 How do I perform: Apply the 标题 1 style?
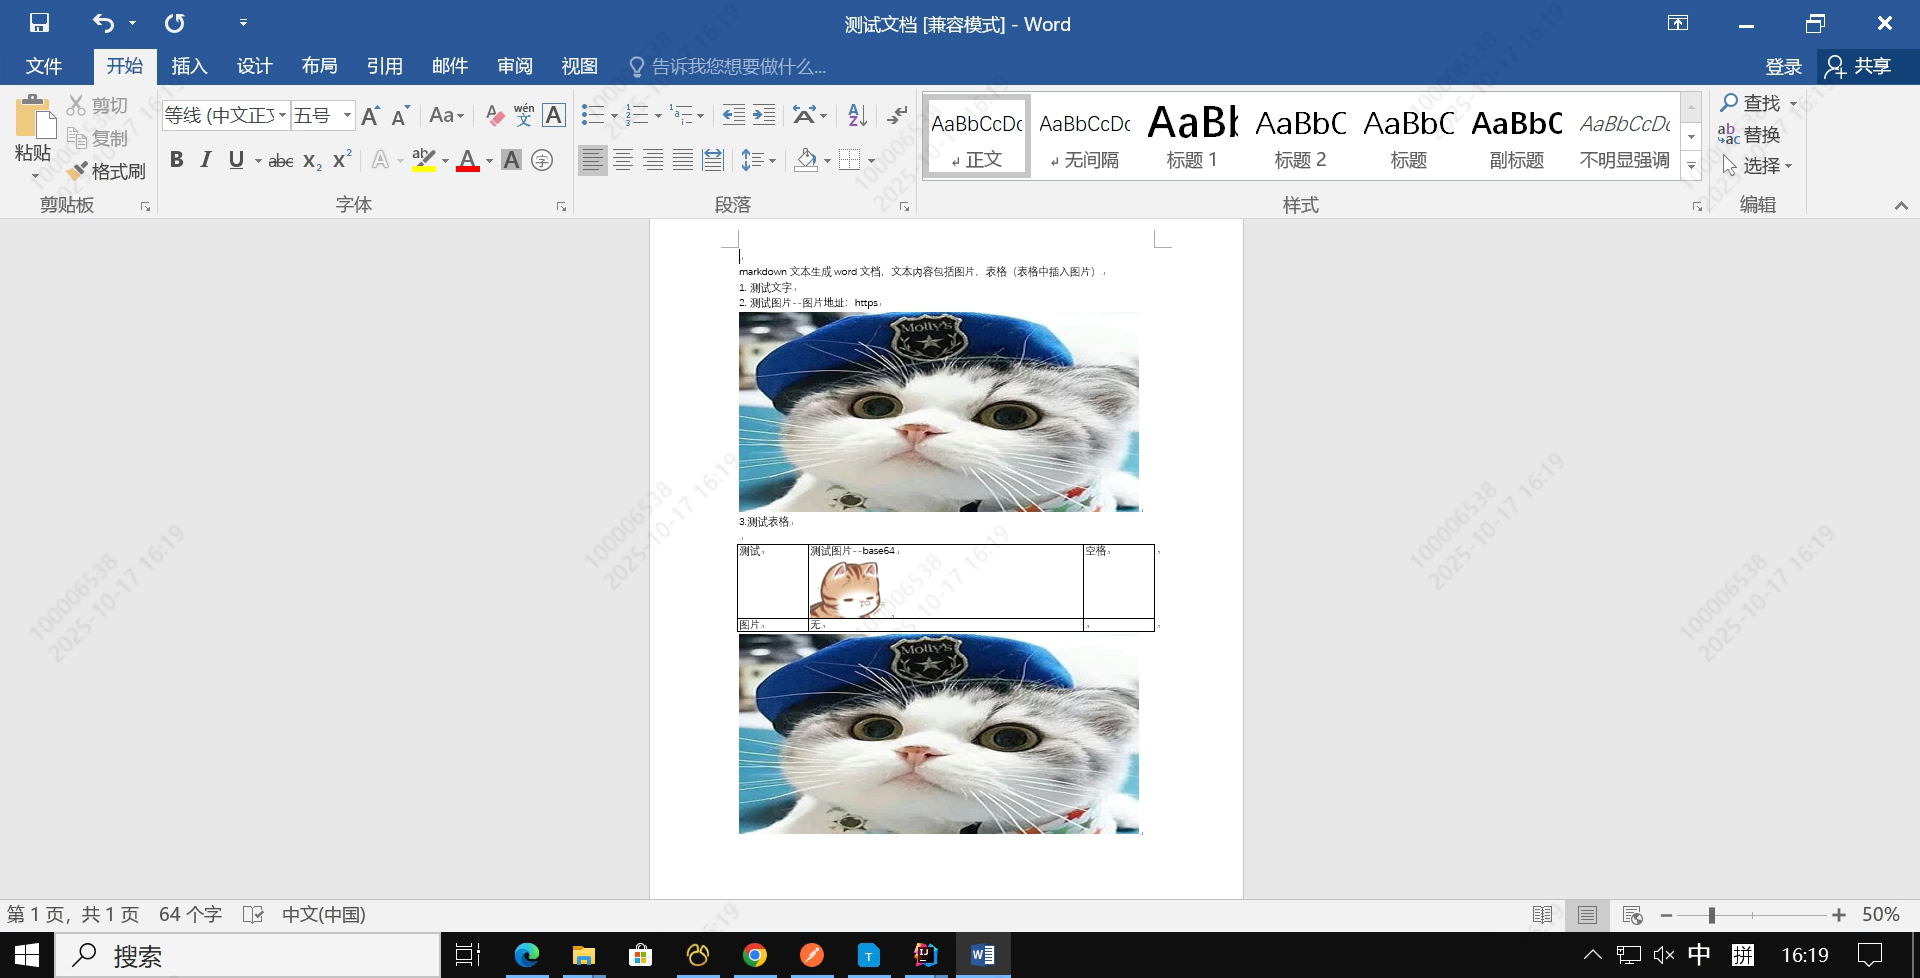pyautogui.click(x=1191, y=135)
